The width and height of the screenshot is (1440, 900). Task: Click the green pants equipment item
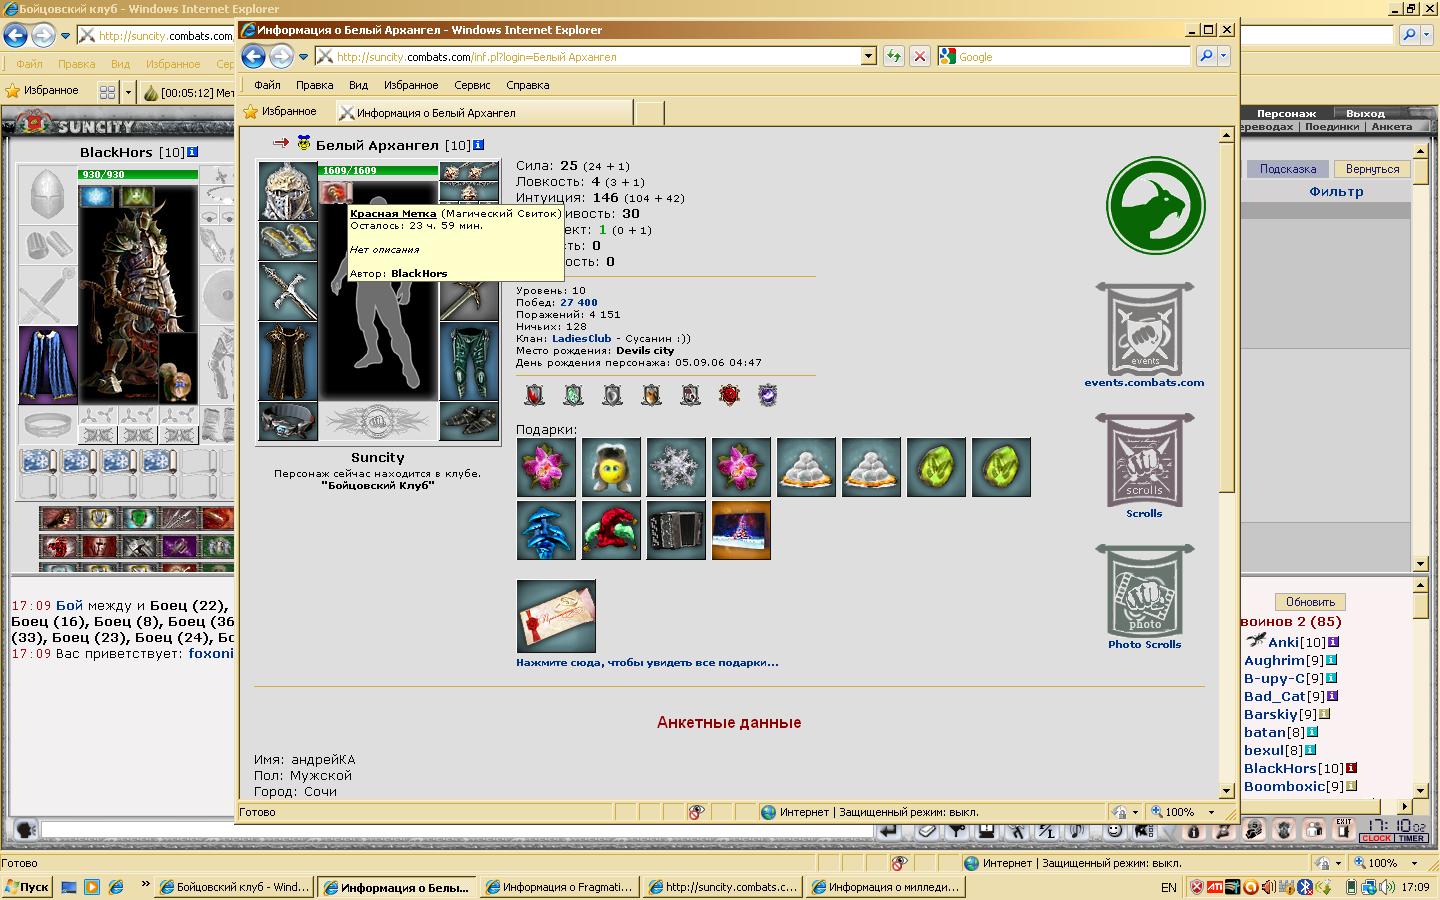point(469,361)
